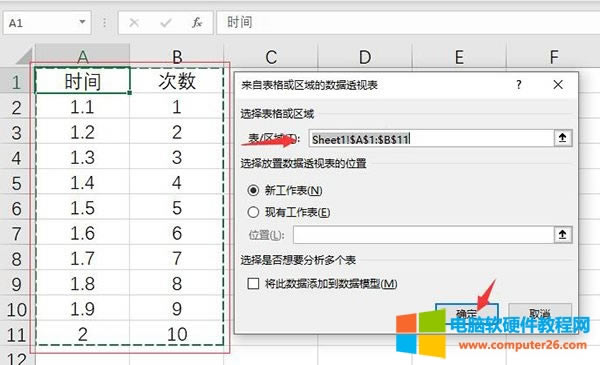The height and width of the screenshot is (365, 600).
Task: Close the PivotTable dialog with the X
Action: (558, 85)
